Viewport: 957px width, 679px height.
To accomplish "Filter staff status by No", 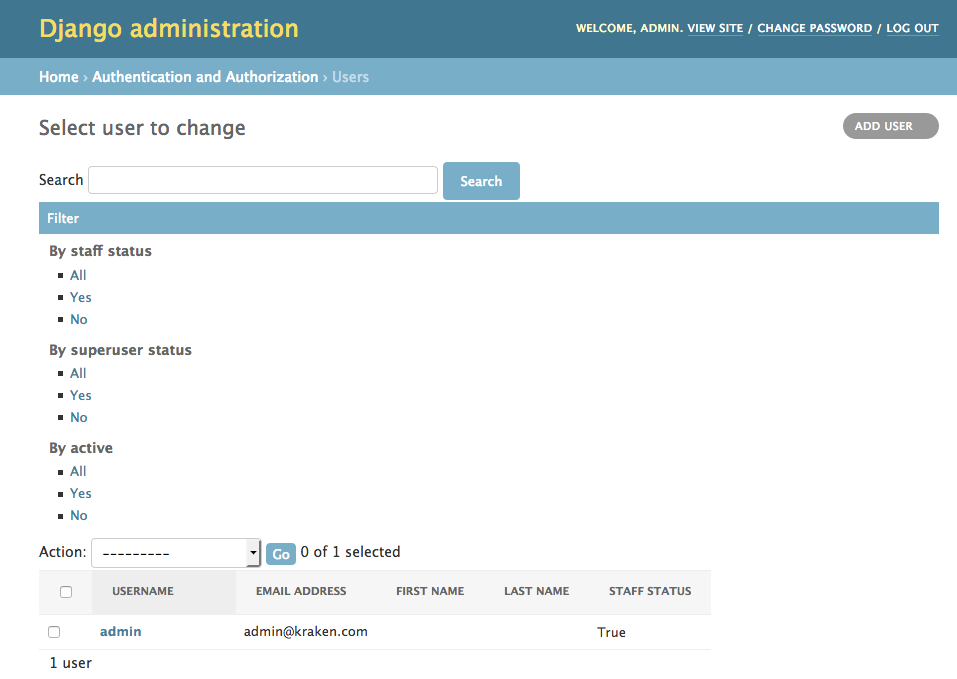I will click(x=79, y=319).
